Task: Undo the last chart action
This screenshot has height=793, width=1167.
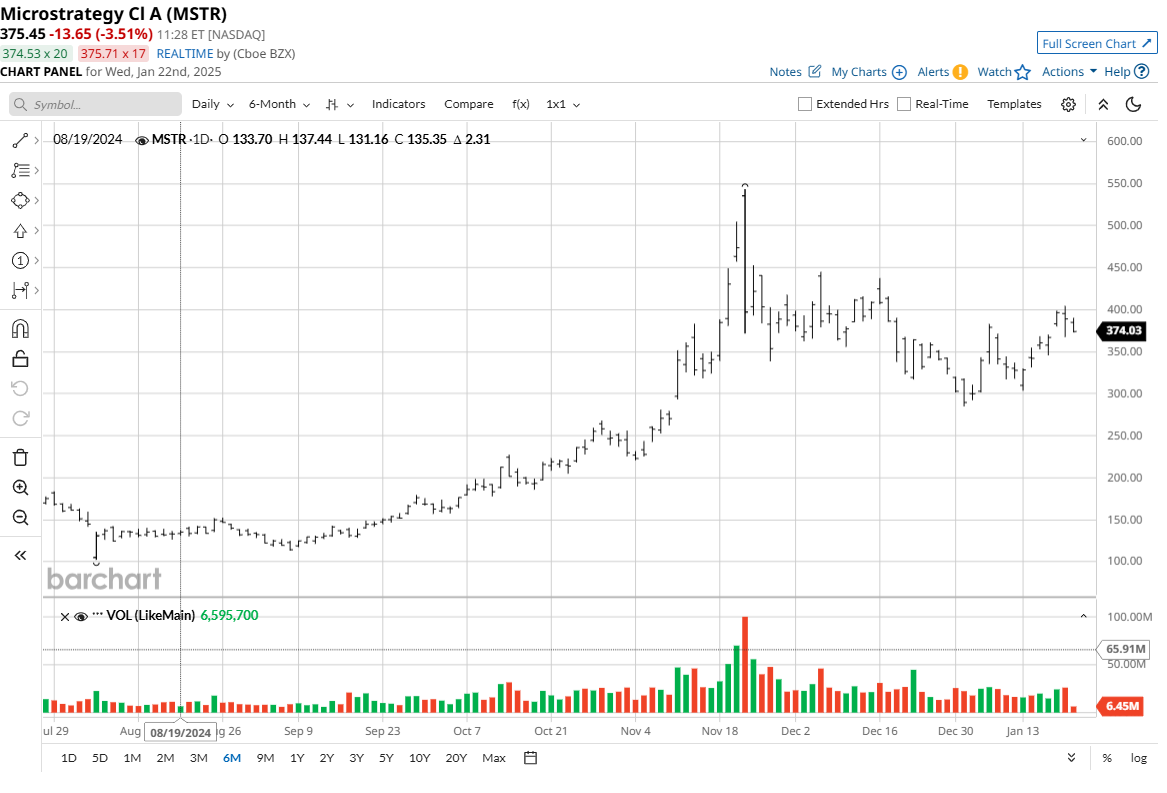Action: tap(20, 388)
